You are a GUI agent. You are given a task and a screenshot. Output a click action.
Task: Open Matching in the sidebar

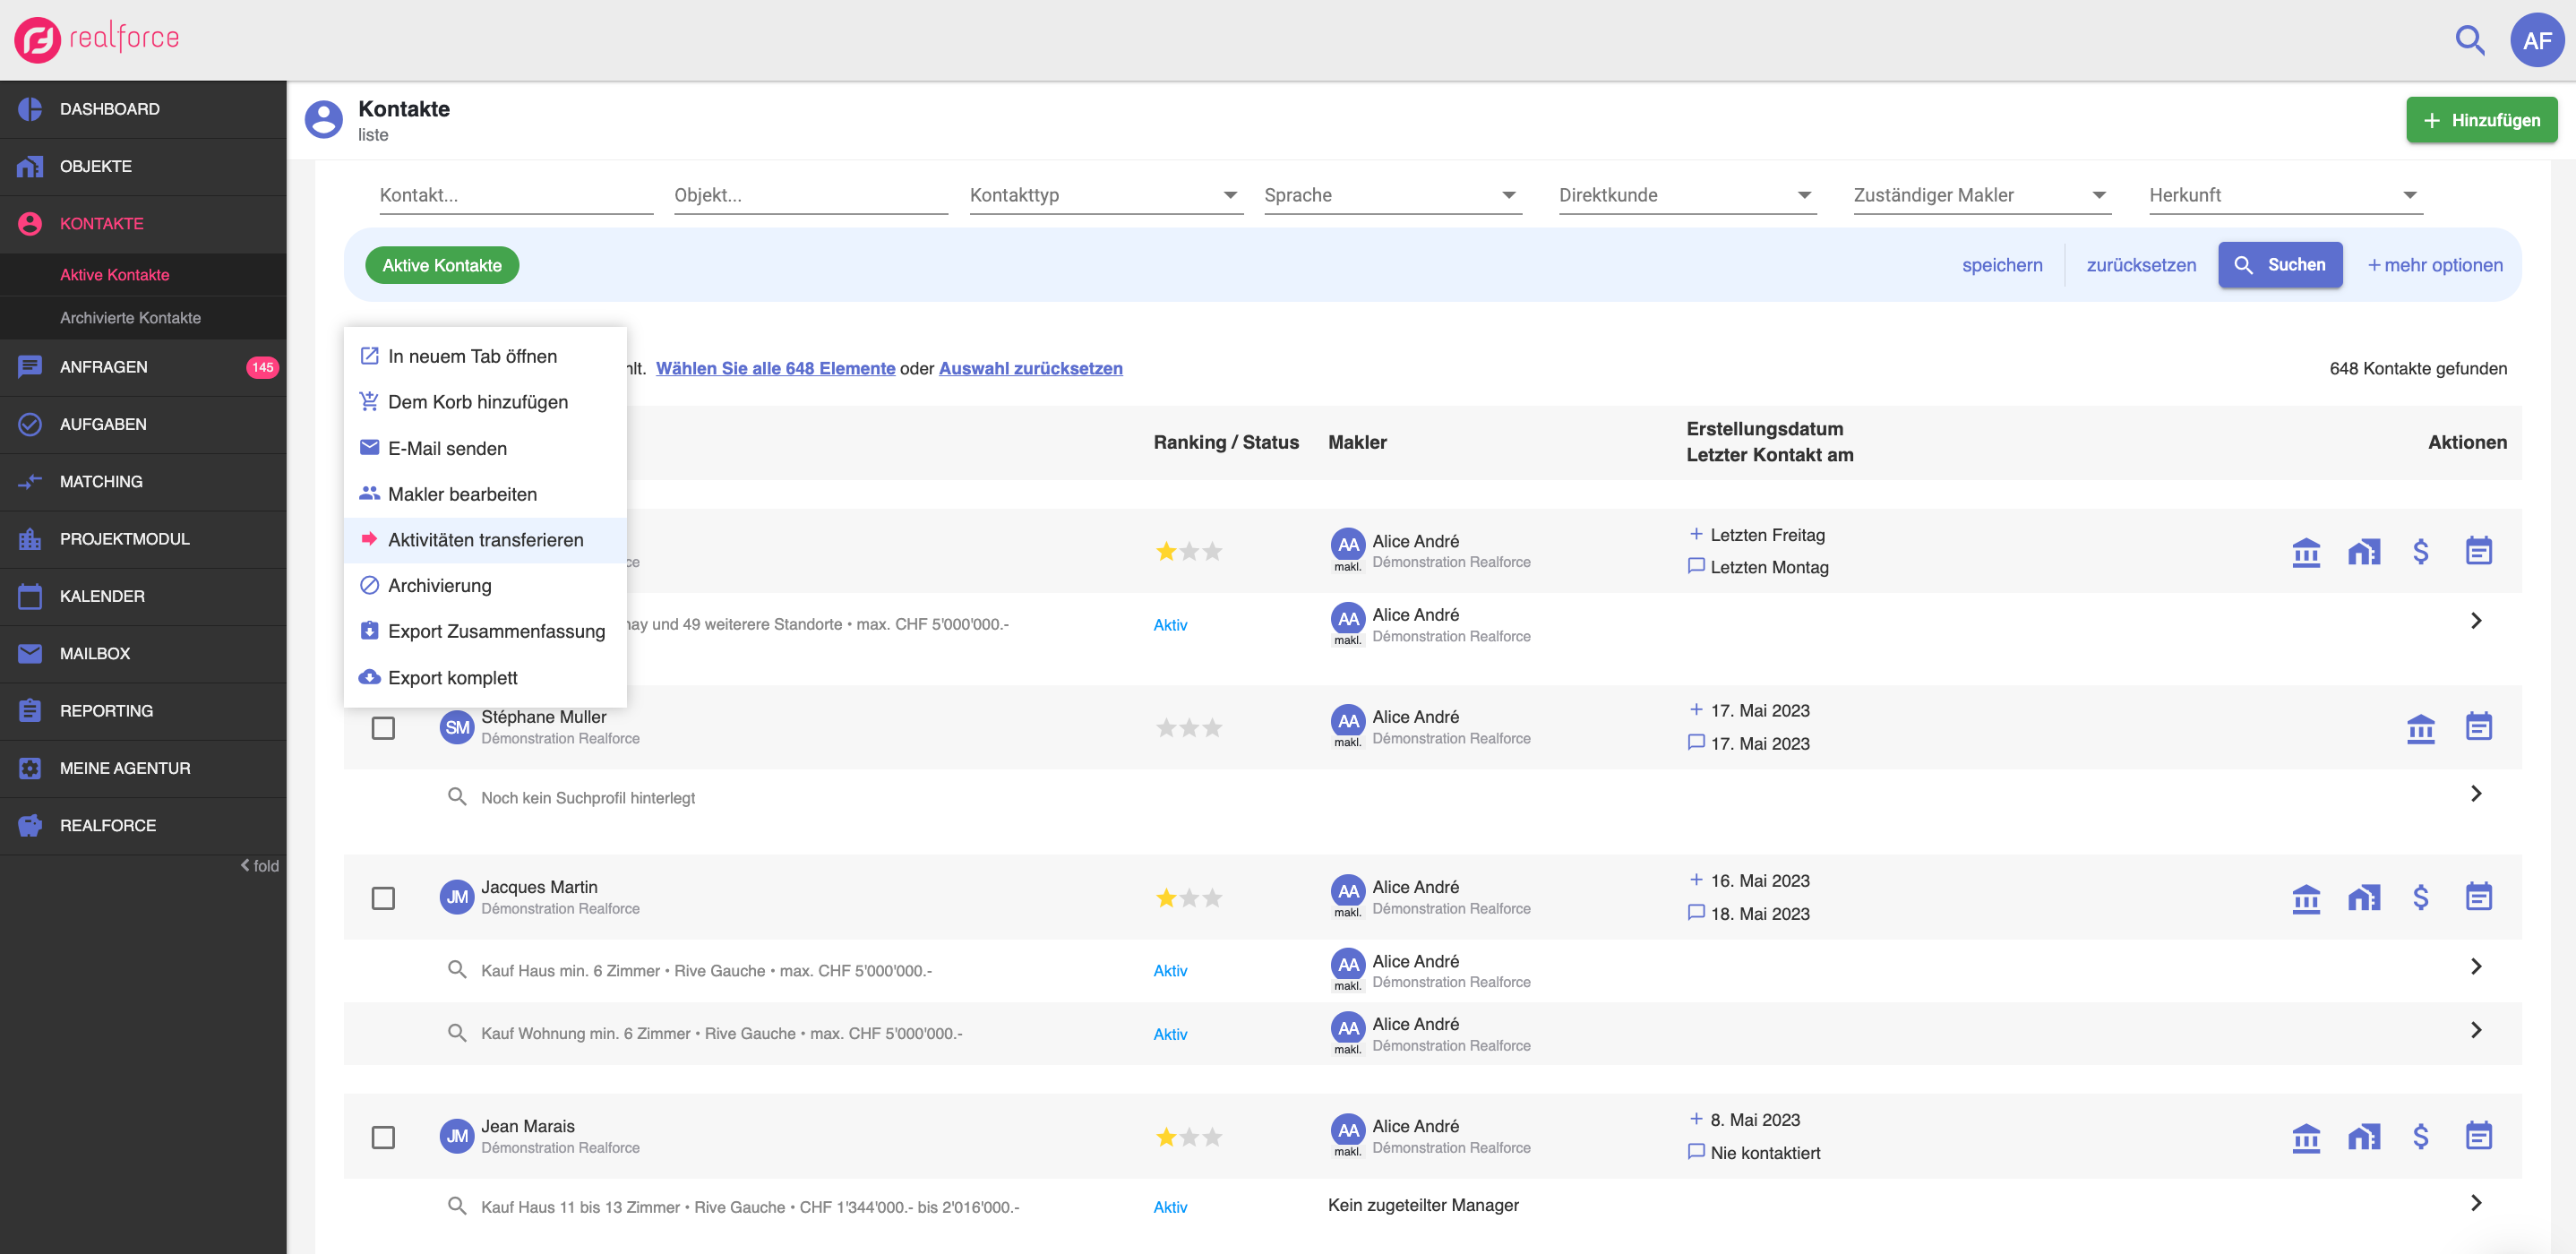tap(143, 481)
